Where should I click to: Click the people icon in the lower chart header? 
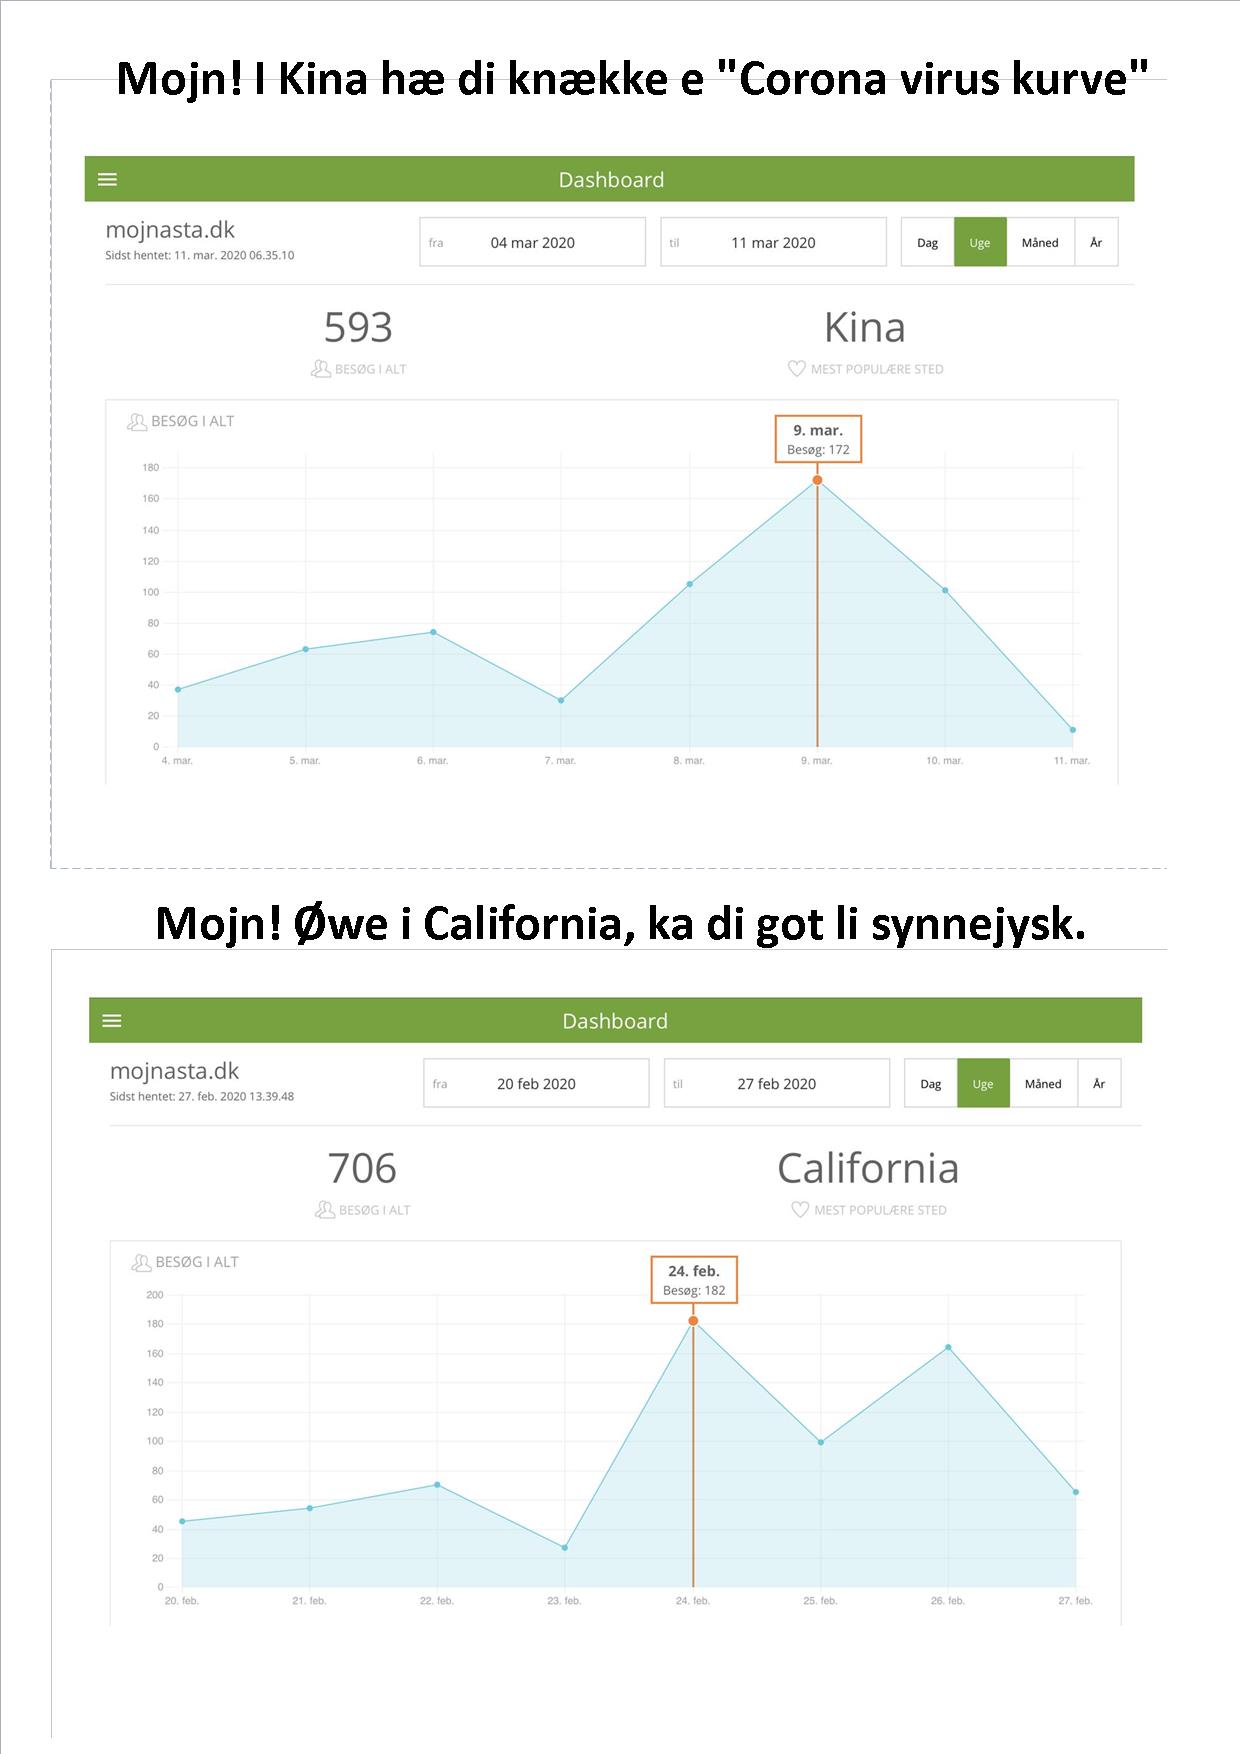coord(141,1263)
